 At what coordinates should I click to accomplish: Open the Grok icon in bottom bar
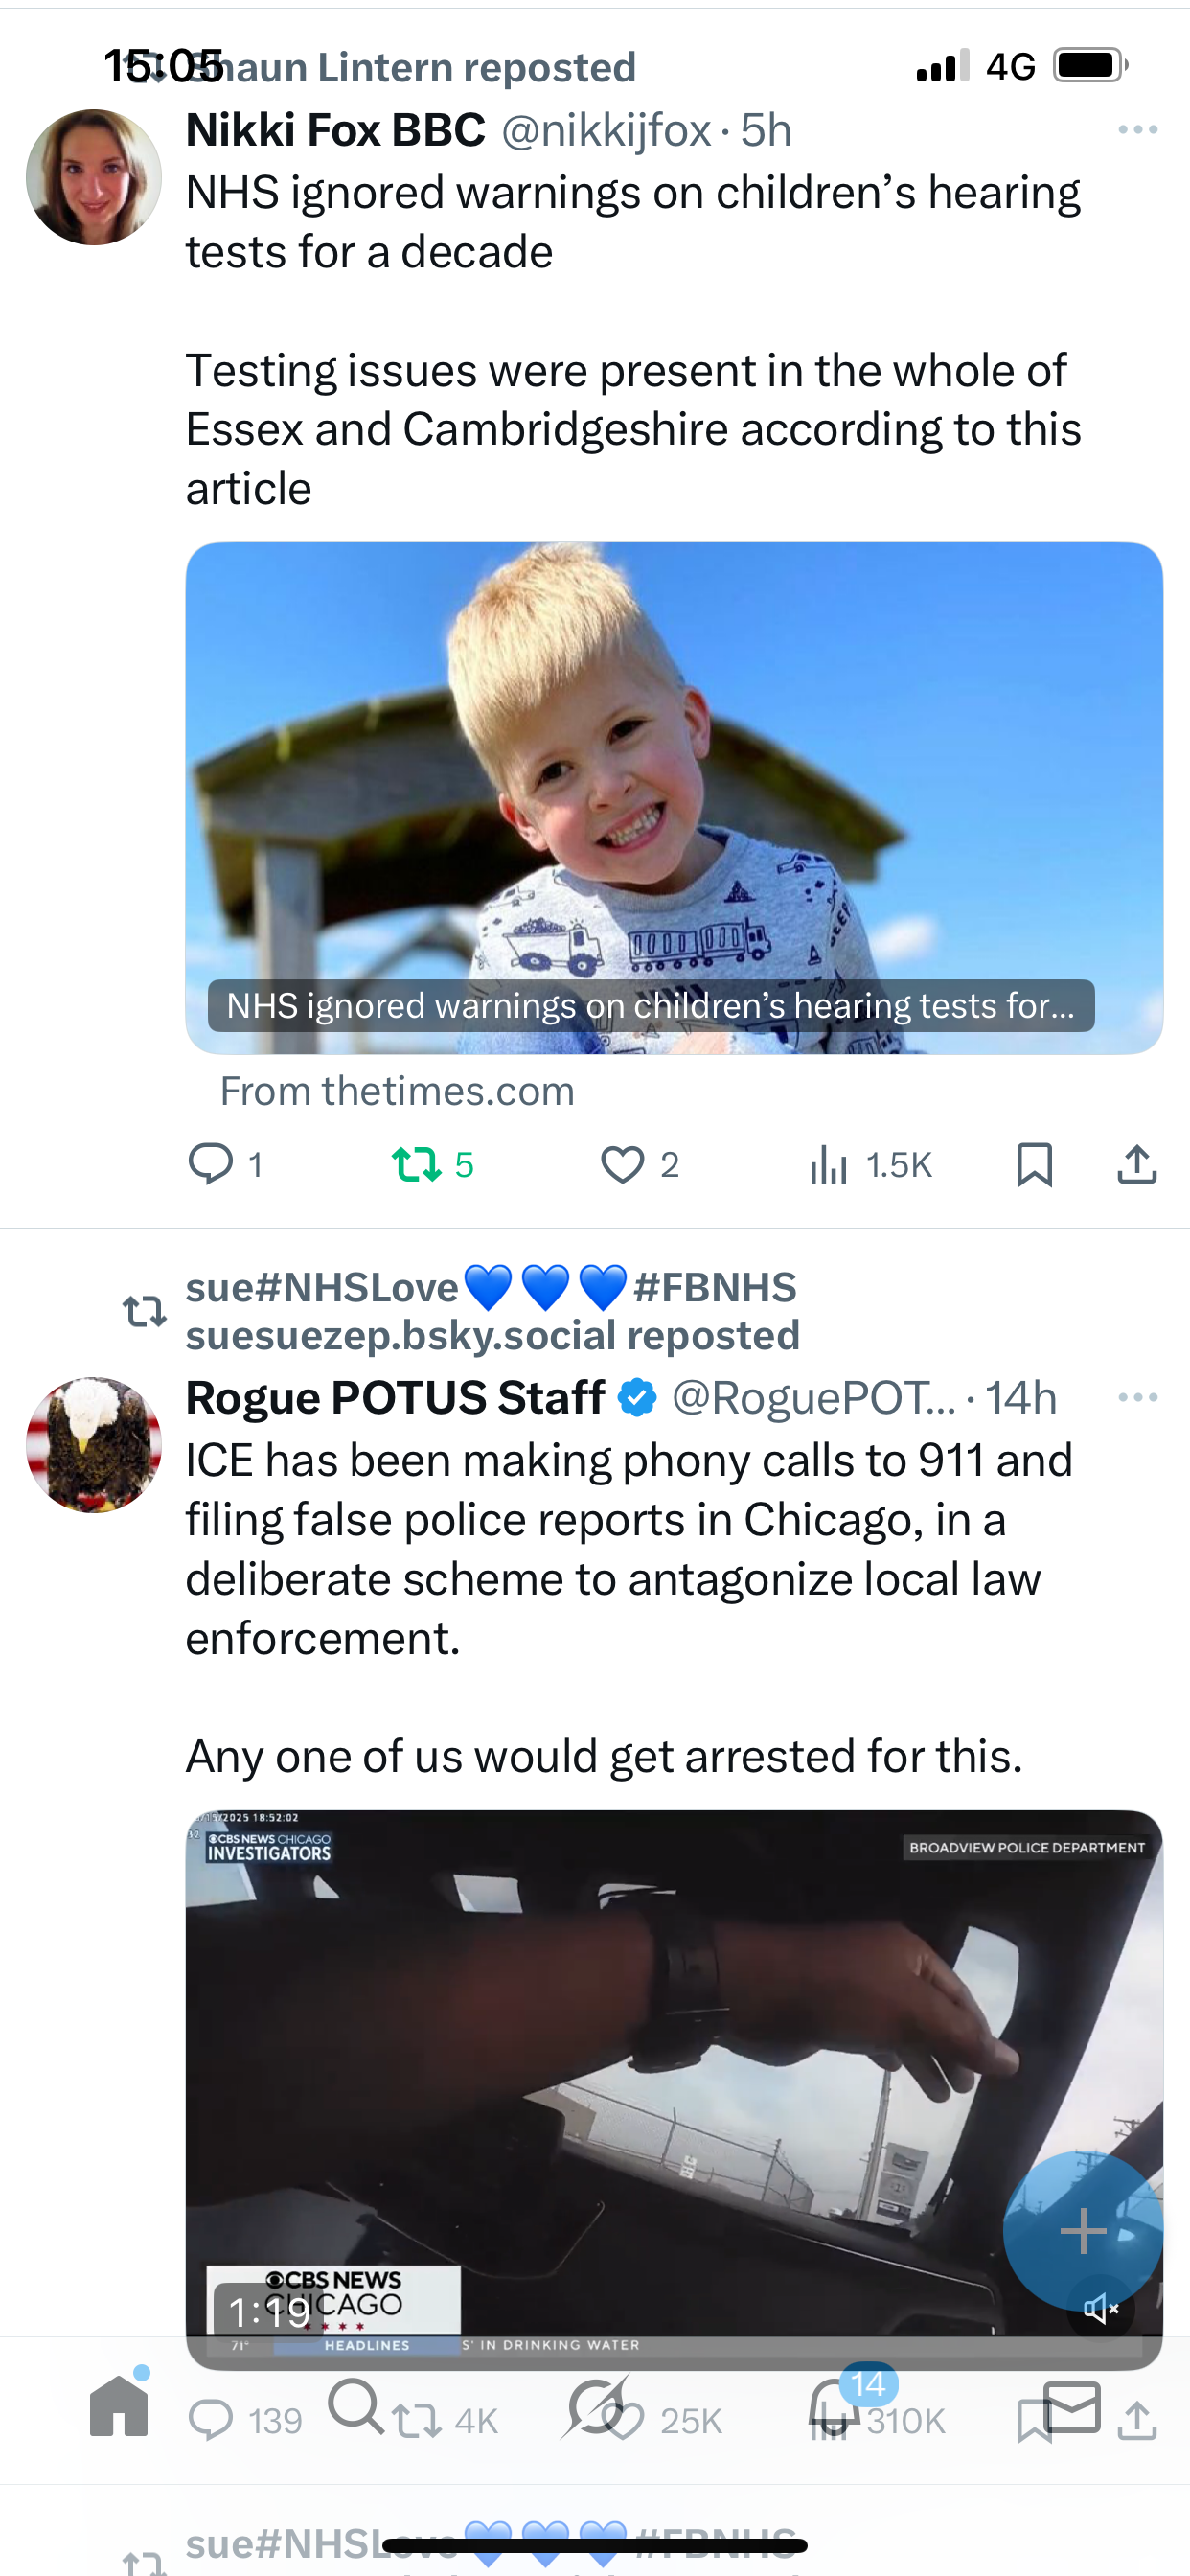pyautogui.click(x=596, y=2408)
